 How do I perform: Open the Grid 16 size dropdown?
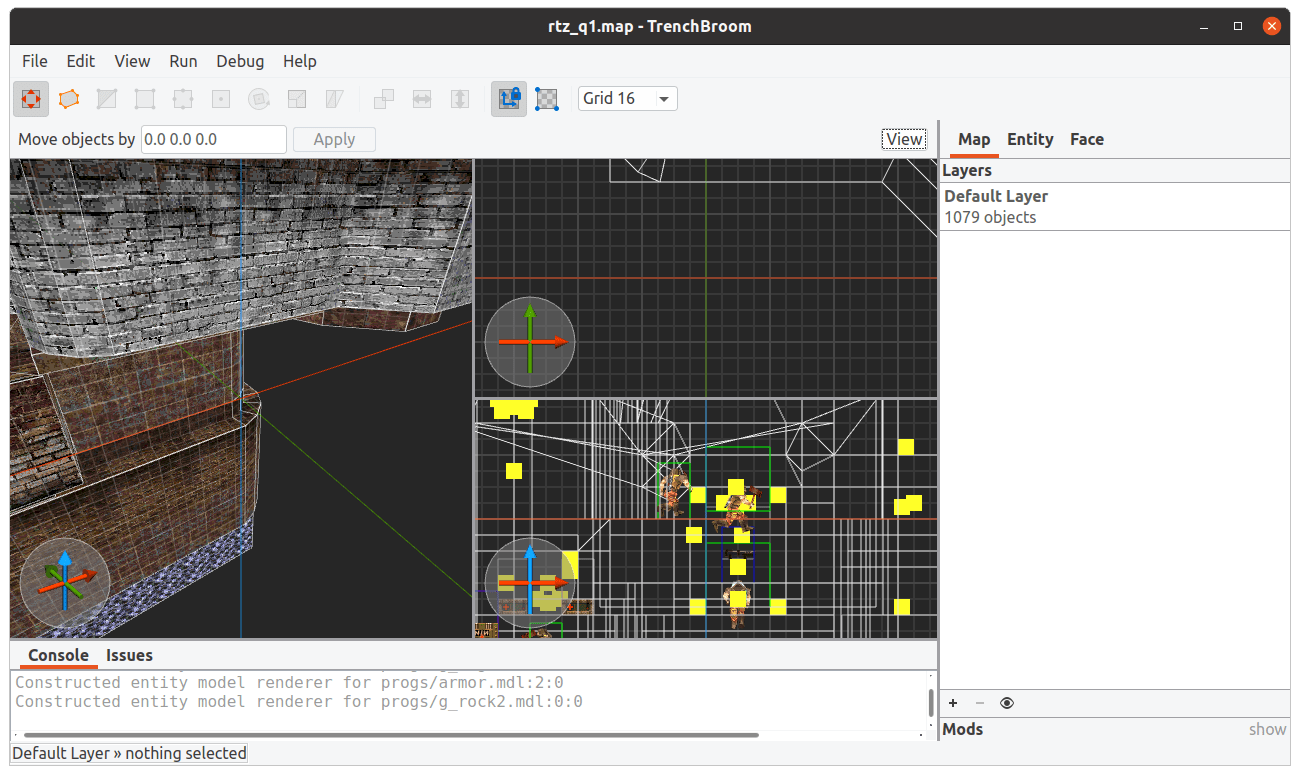click(x=627, y=98)
